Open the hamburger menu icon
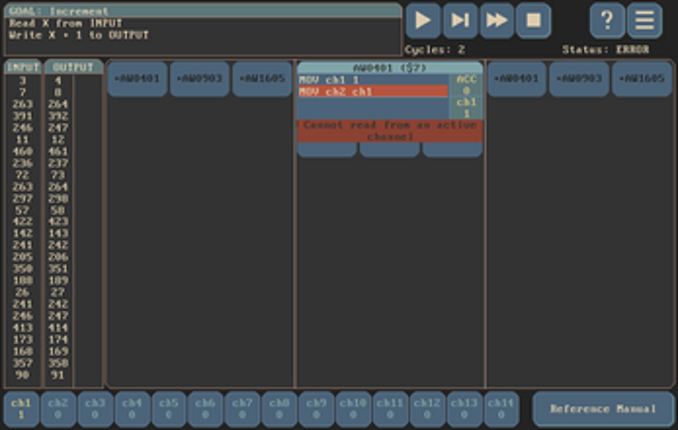Image resolution: width=678 pixels, height=430 pixels. coord(644,20)
